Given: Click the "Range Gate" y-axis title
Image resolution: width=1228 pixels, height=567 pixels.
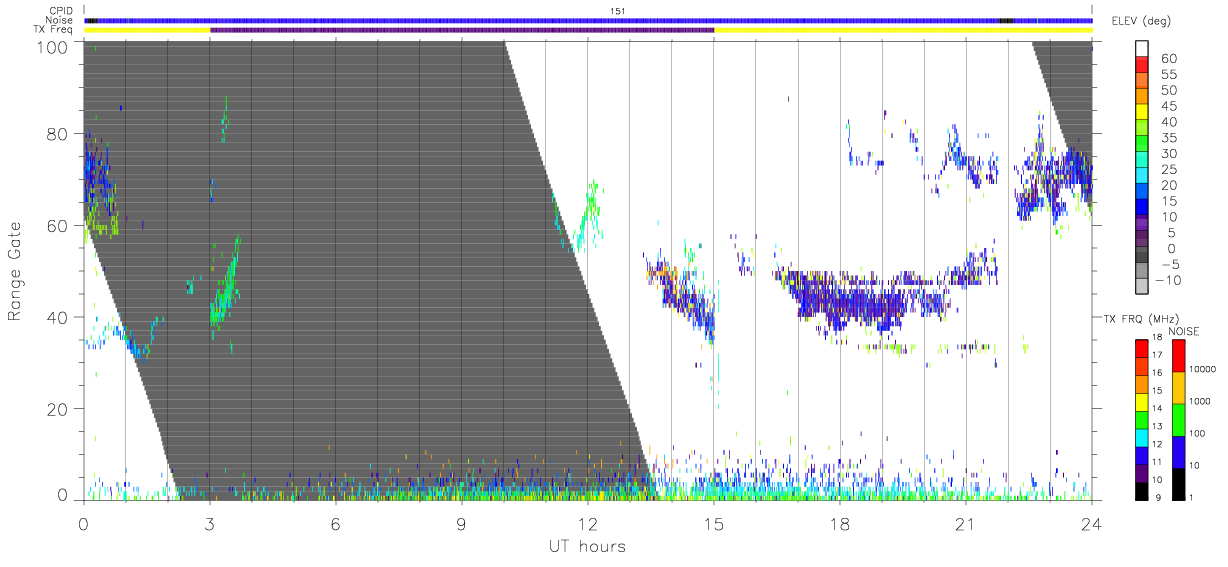Looking at the screenshot, I should click(15, 271).
